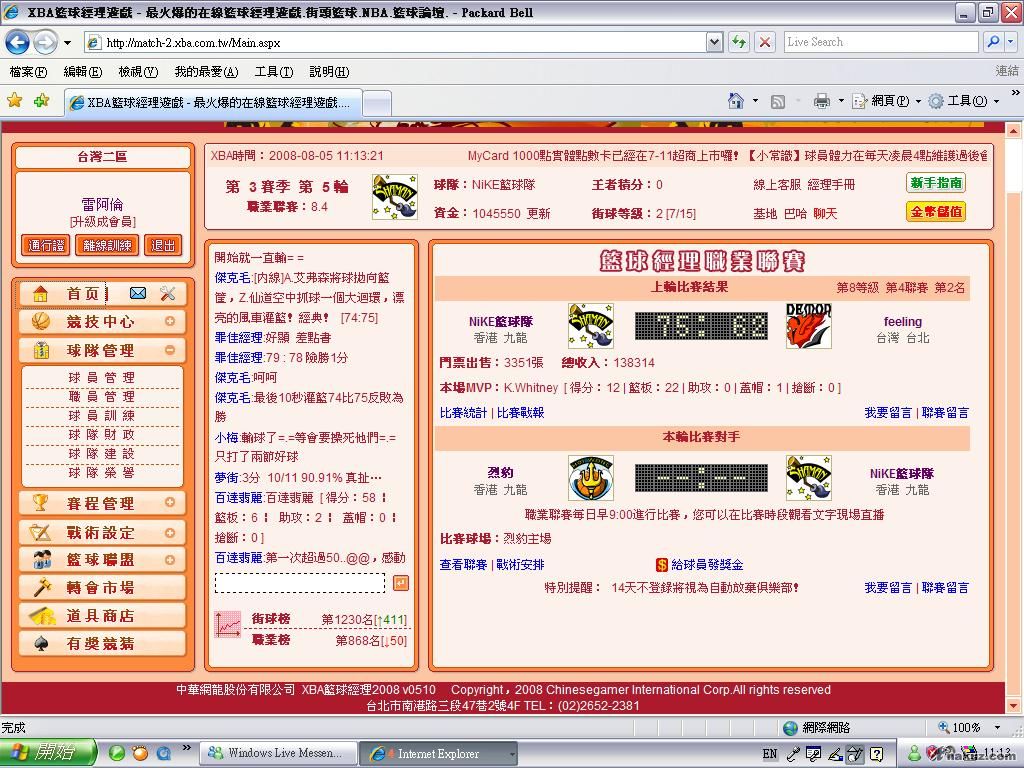Click the house icon beside 首頁

(40, 294)
